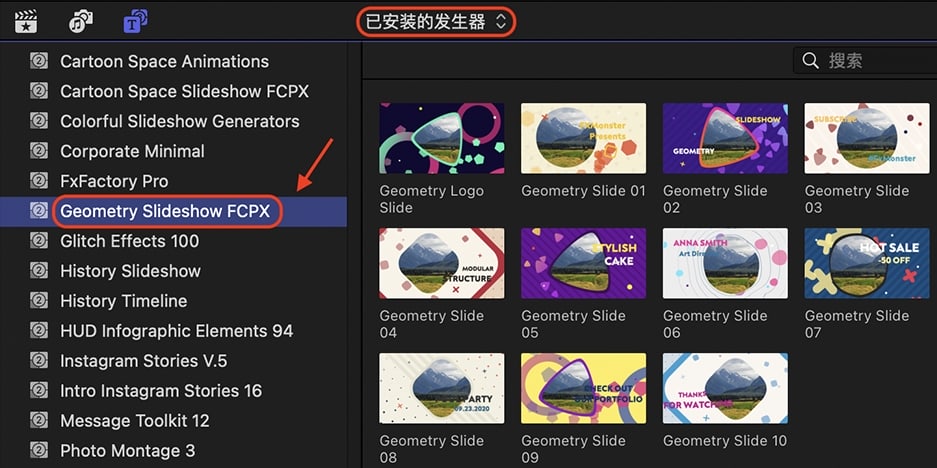This screenshot has height=468, width=937.
Task: Select Colorful Slideshow Generators category
Action: coord(173,121)
